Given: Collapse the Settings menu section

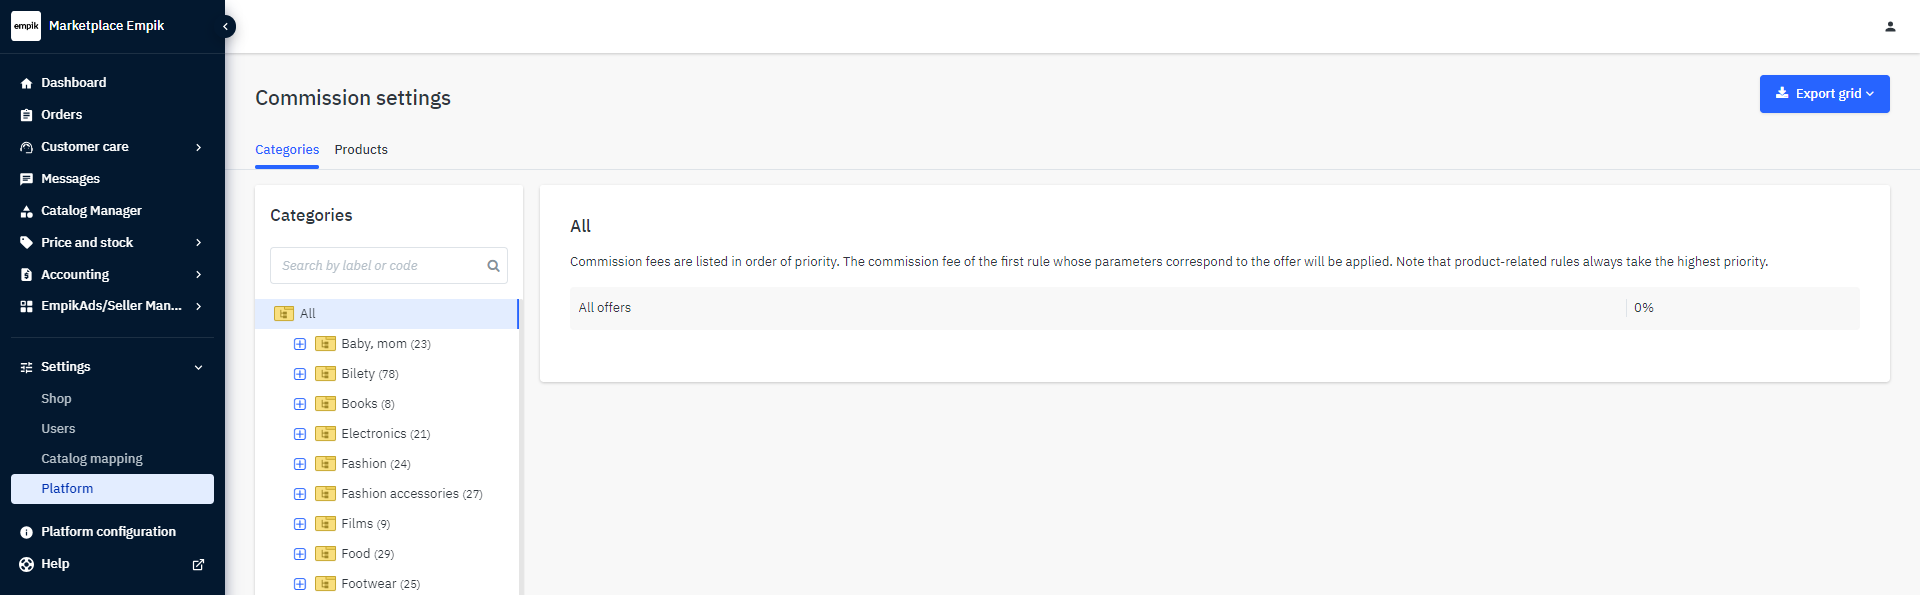Looking at the screenshot, I should coord(199,367).
